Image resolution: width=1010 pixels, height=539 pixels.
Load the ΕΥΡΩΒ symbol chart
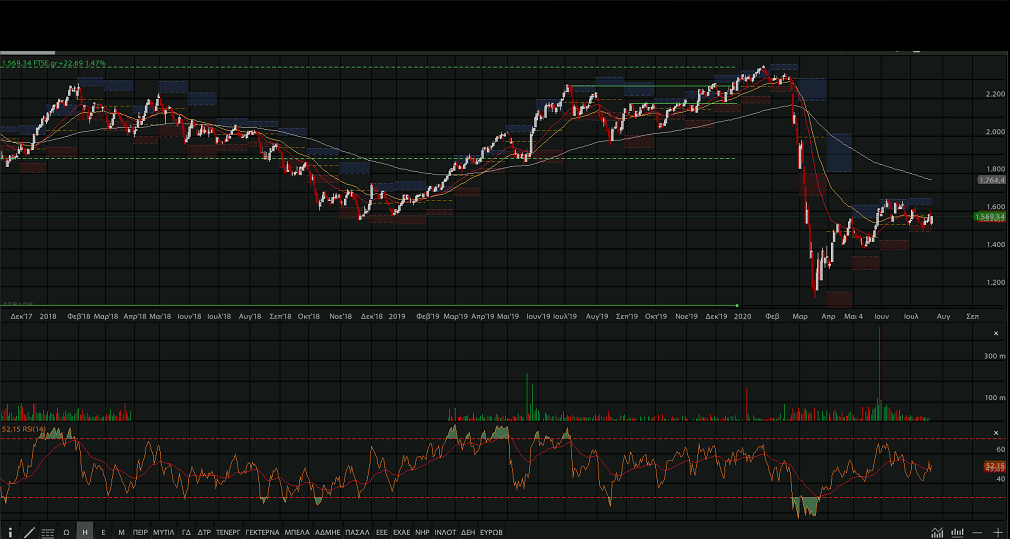[491, 532]
